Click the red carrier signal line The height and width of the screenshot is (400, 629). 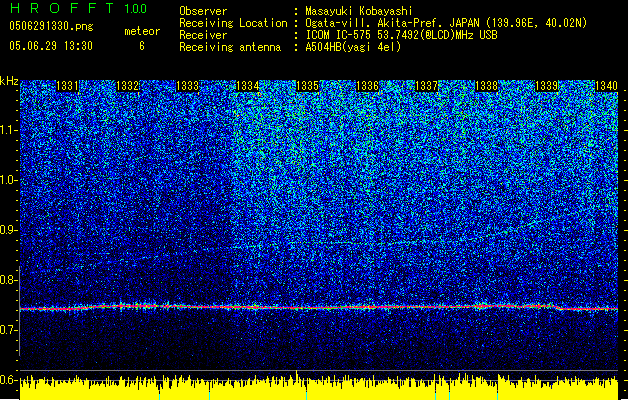[x=319, y=308]
